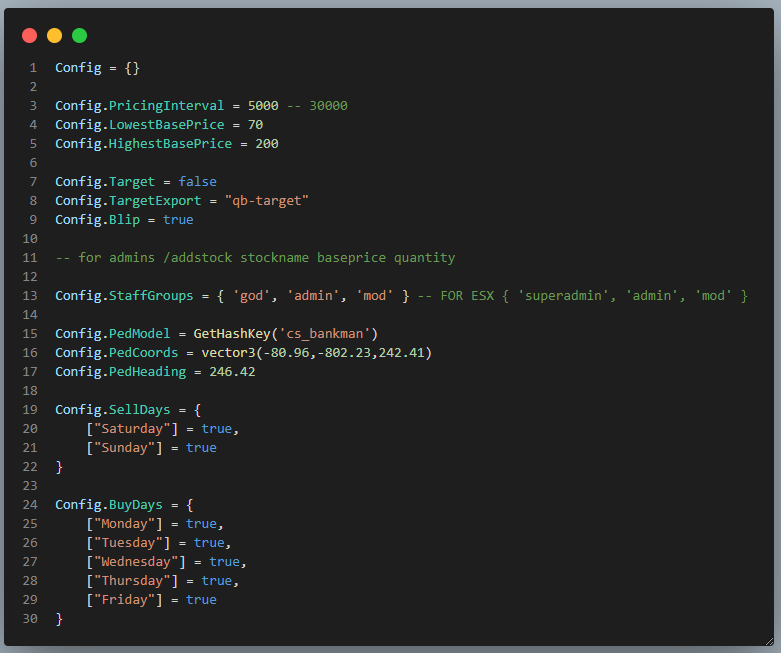Viewport: 781px width, 653px height.
Task: Click the empty braces on line 1
Action: tap(132, 68)
